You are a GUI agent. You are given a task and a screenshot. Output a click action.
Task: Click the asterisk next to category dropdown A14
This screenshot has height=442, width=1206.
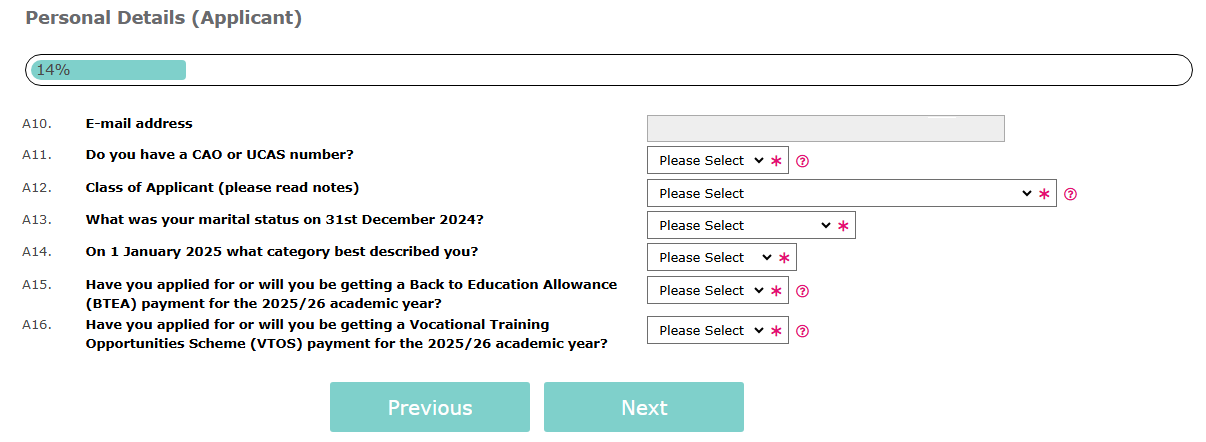pos(784,258)
